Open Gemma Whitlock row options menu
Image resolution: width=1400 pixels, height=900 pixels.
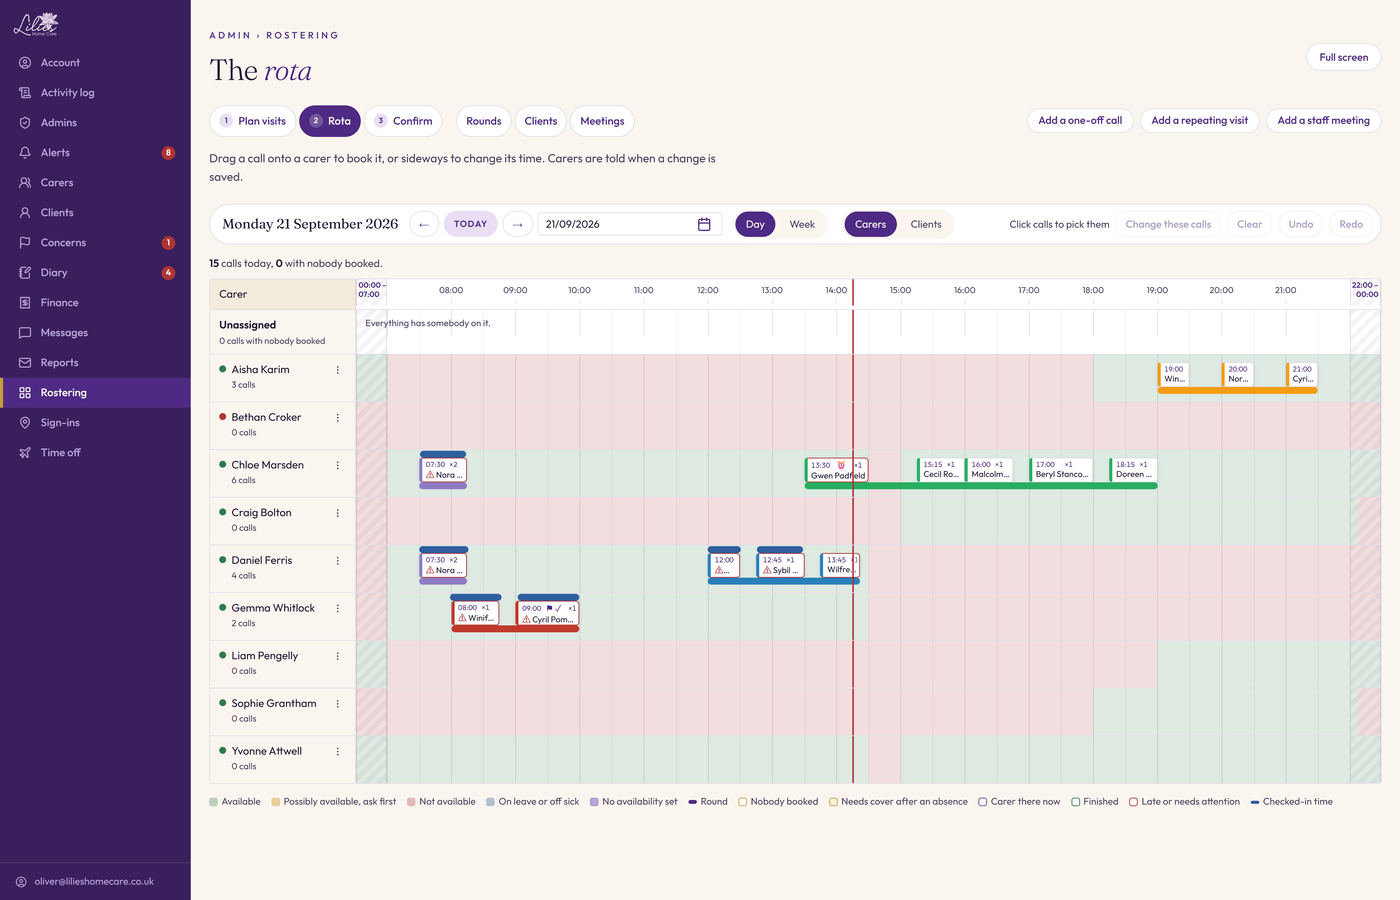click(338, 608)
